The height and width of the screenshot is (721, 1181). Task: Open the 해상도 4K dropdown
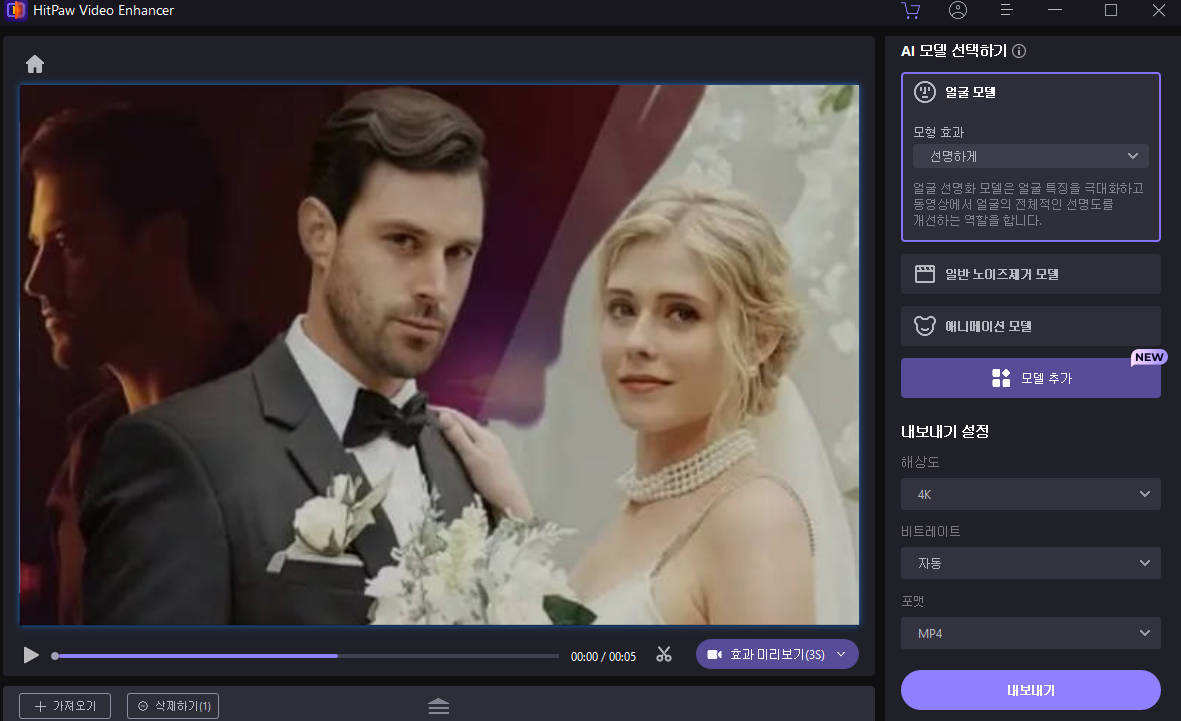point(1030,494)
